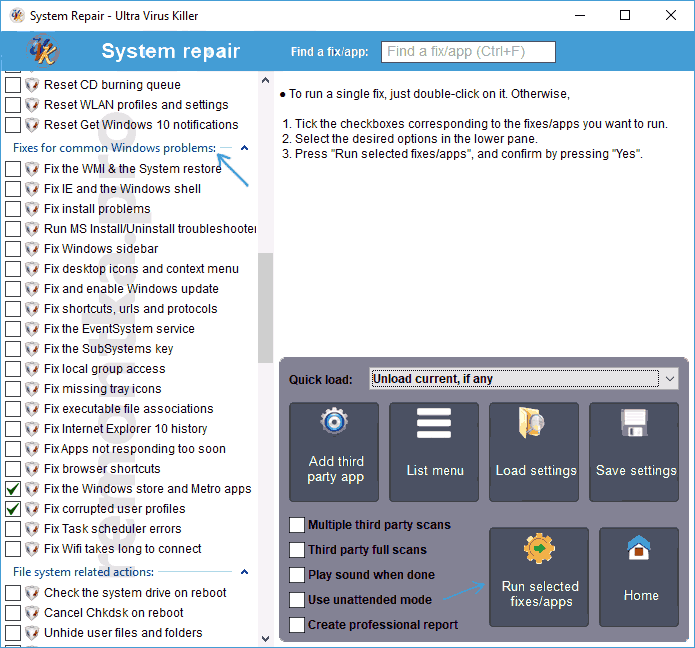This screenshot has width=695, height=648.
Task: Uncheck Fix corrupted user profiles
Action: tap(13, 509)
